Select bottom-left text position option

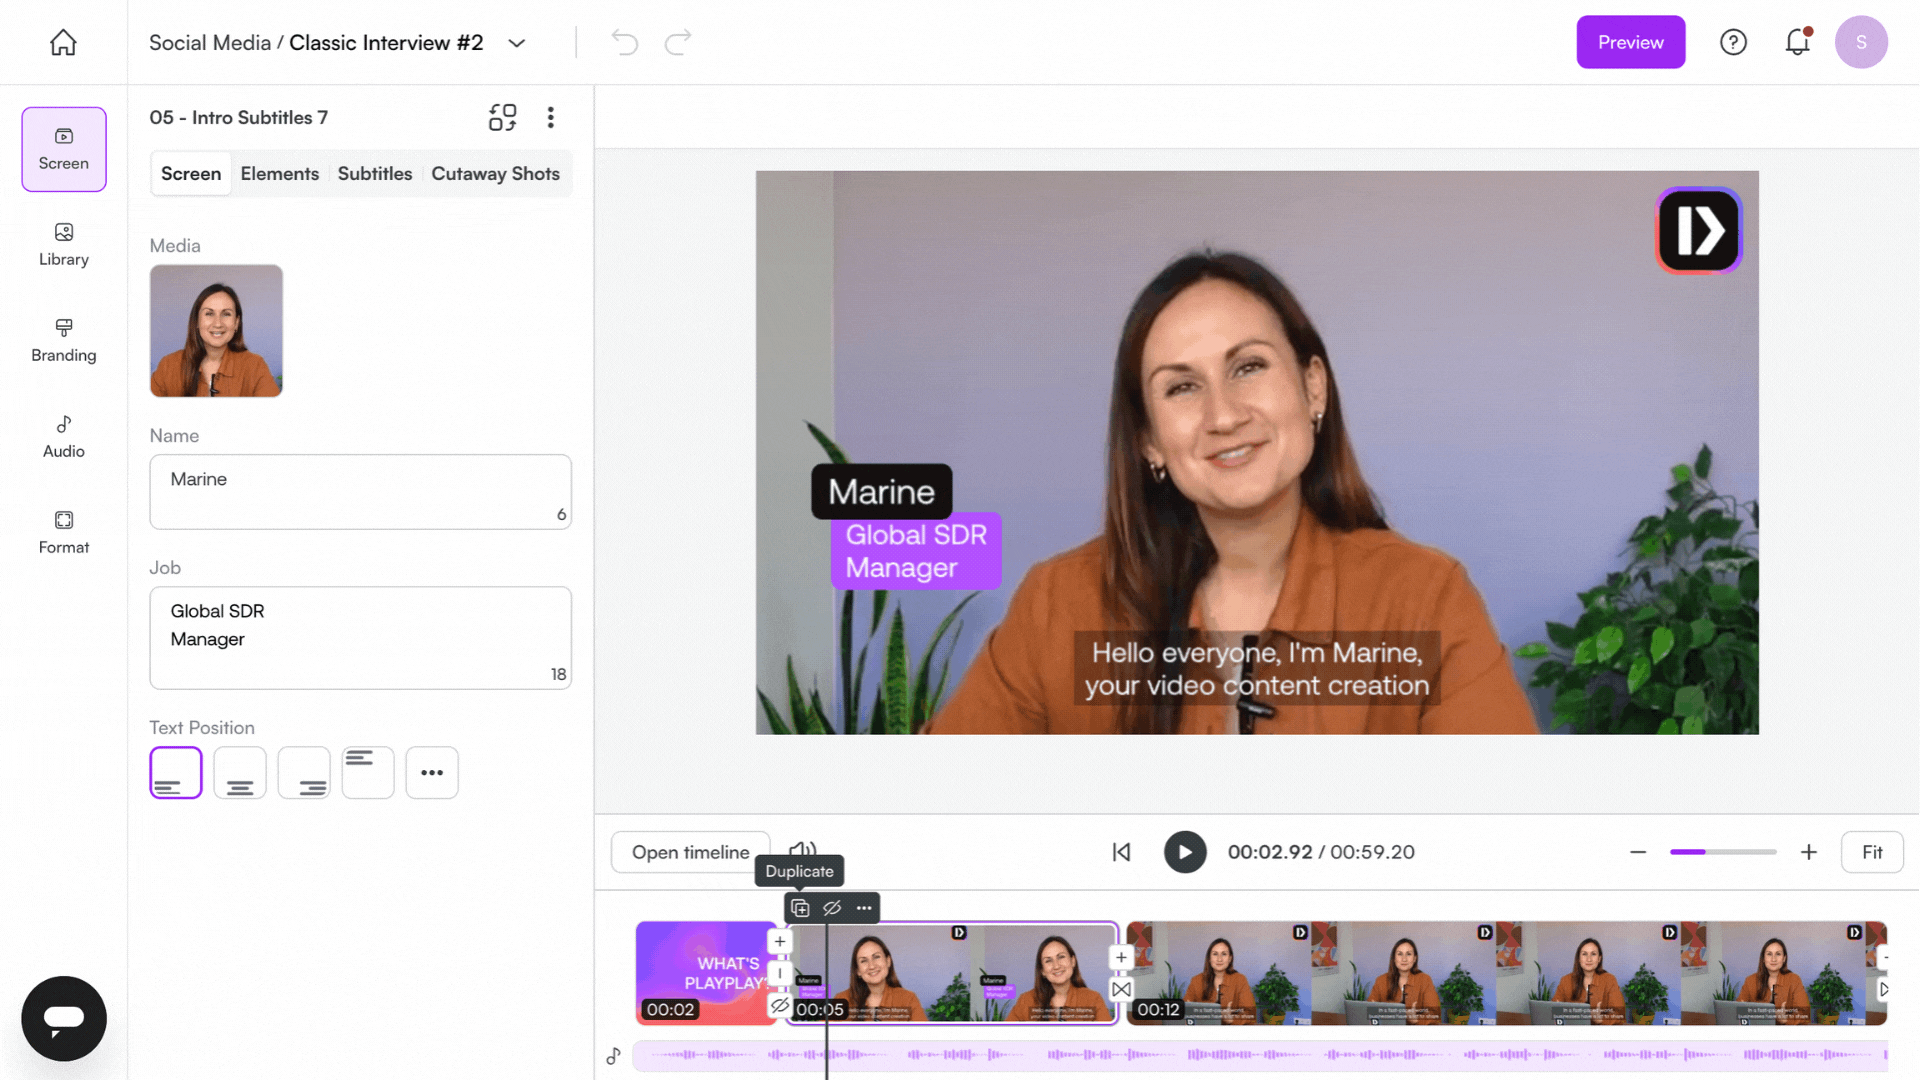pos(176,772)
